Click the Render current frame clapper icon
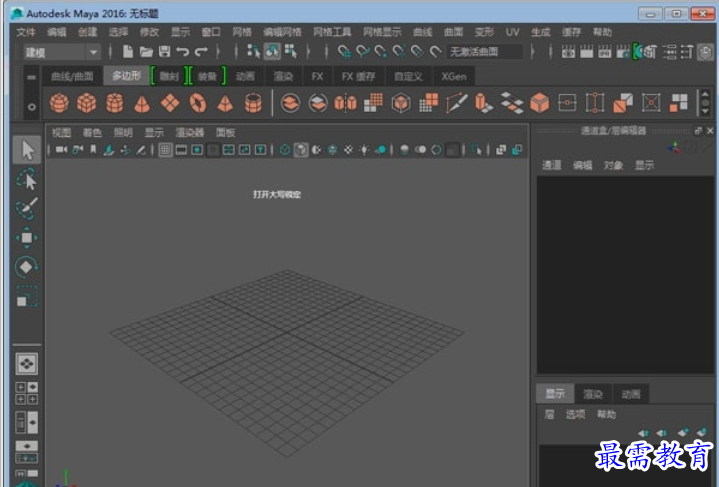Viewport: 719px width, 487px height. [586, 51]
